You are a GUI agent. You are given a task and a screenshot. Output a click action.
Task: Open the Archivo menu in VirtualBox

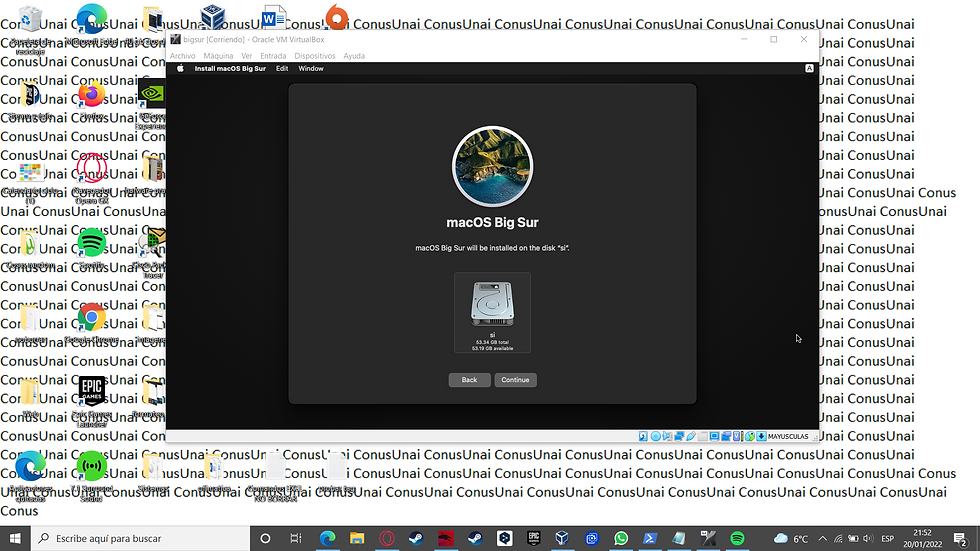182,56
